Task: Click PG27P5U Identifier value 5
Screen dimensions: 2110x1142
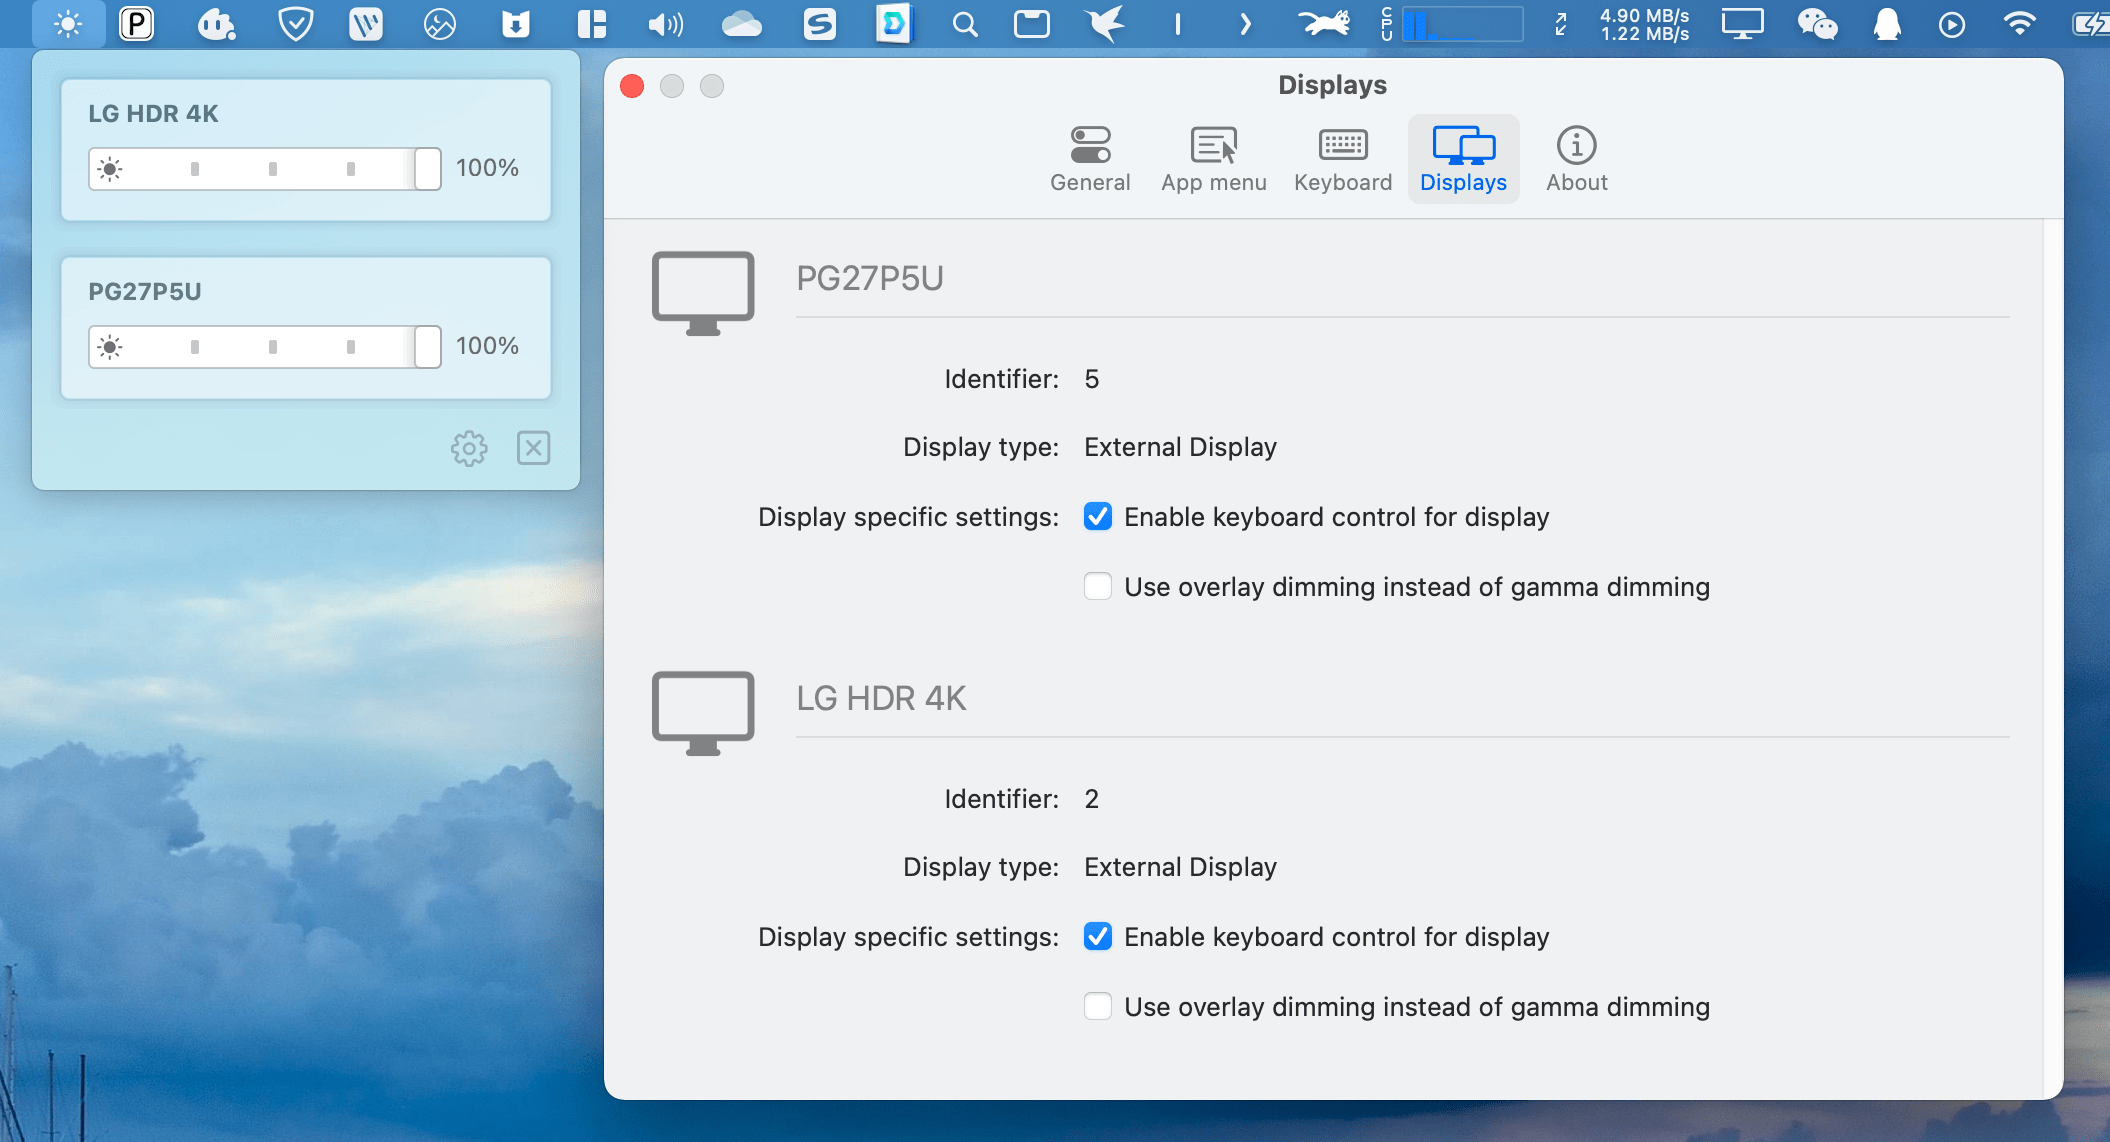Action: pos(1092,379)
